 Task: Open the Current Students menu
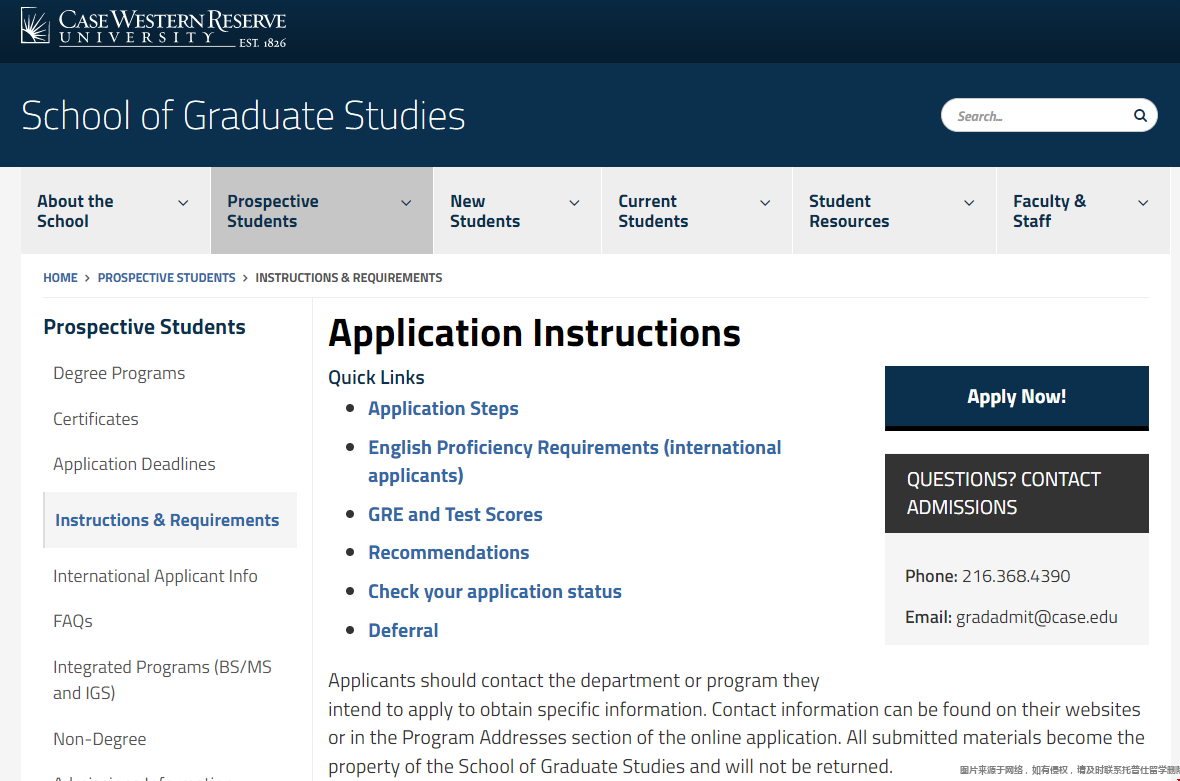(x=697, y=211)
